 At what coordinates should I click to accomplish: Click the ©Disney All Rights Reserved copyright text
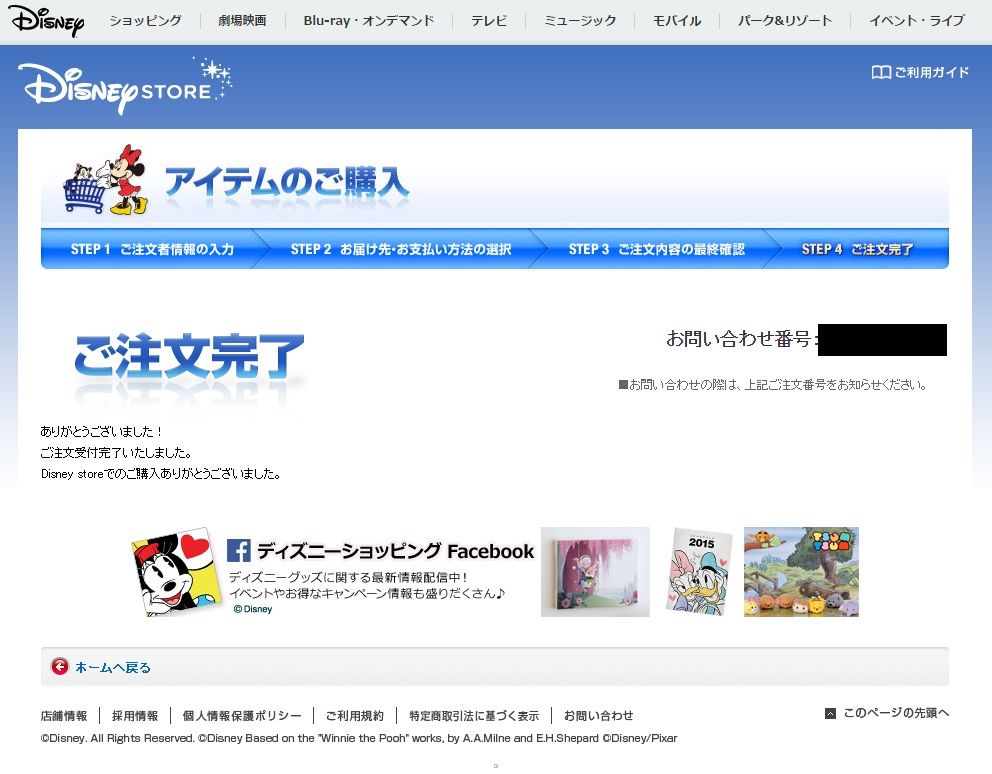359,739
